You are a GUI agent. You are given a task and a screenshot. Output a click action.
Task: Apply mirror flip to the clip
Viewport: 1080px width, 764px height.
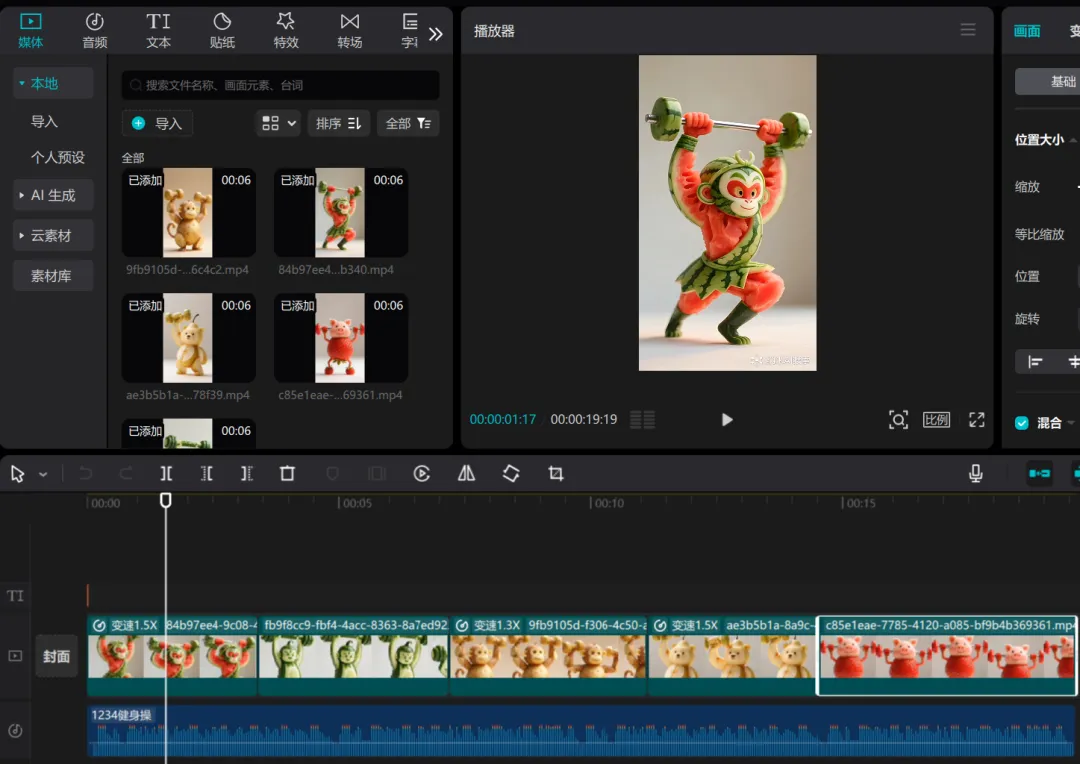click(466, 473)
